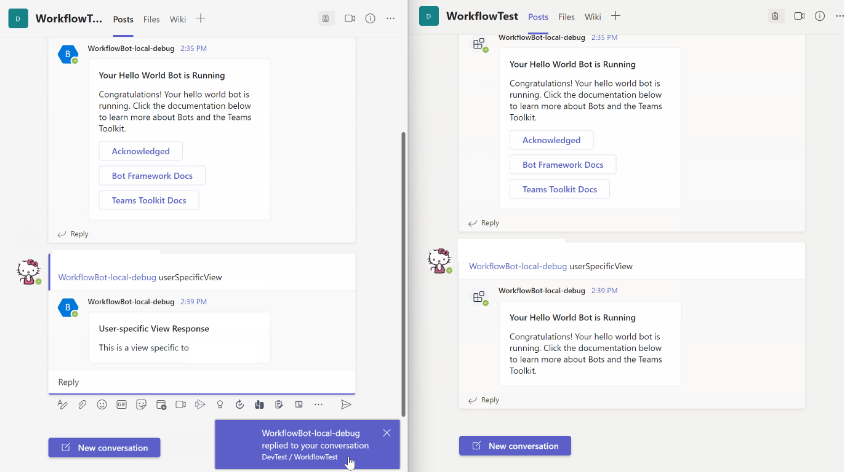Click the WorkflowBot-local-debug mention link, left window

[x=107, y=277]
